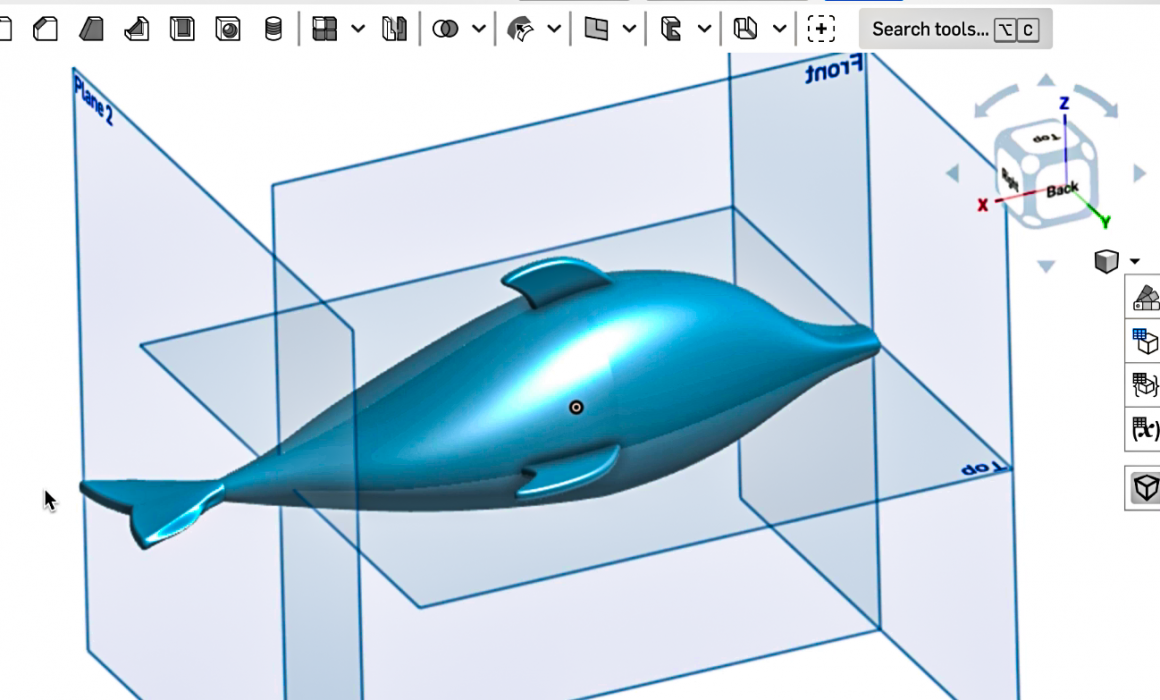Click the rotate-down arrow below the view cube
The image size is (1160, 700).
(x=1046, y=266)
